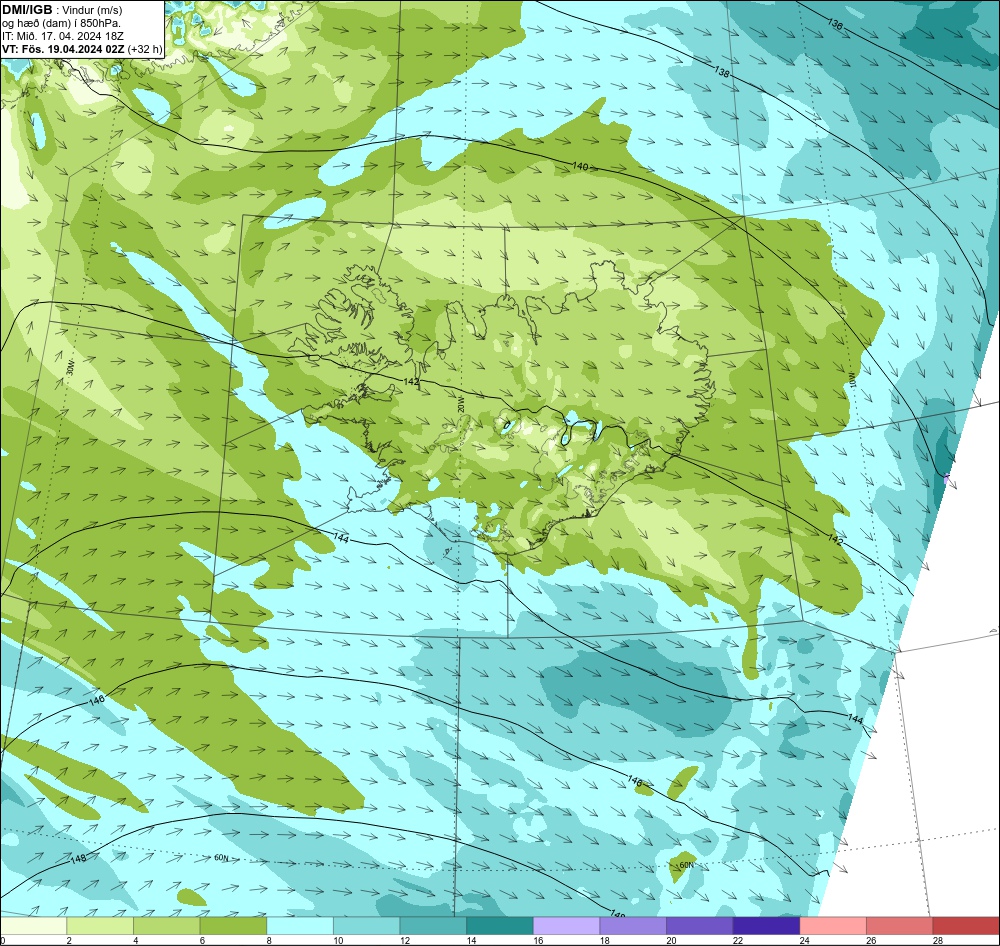The width and height of the screenshot is (1000, 946).
Task: Click the "VT: Fös. 19.04.2024 02Z" valid time
Action: (63, 48)
